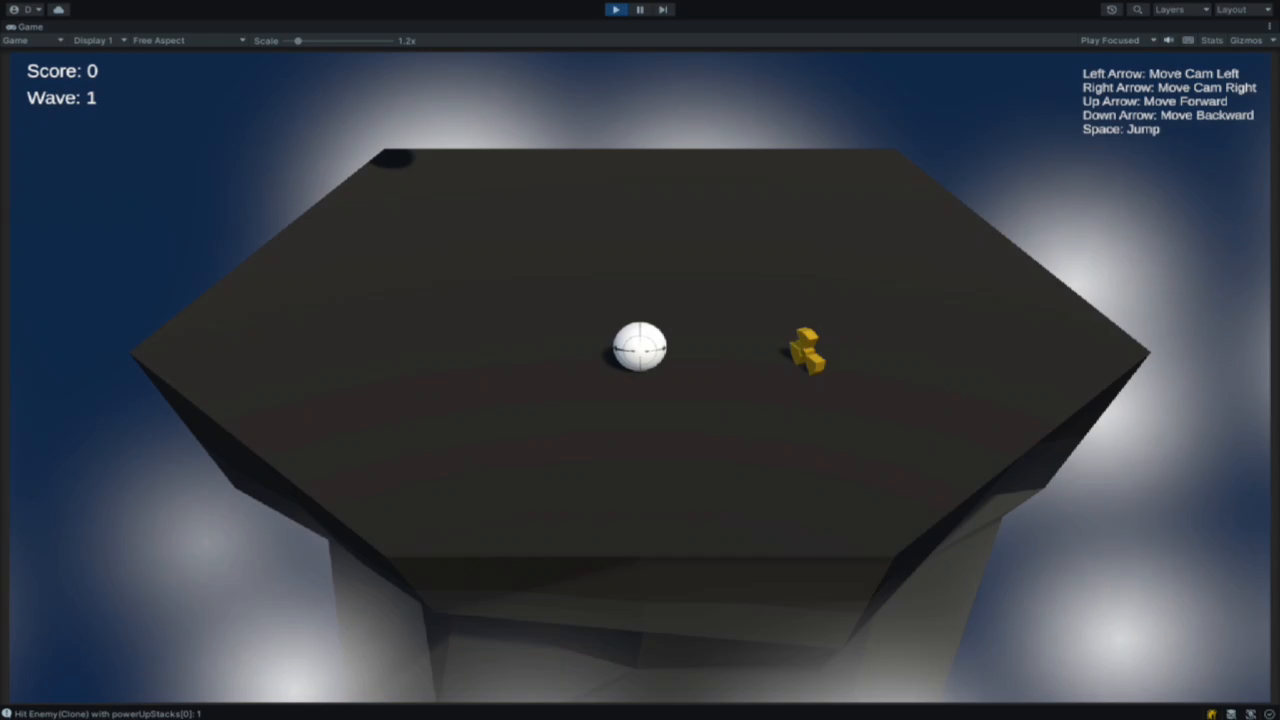Click the 'Right Arrow: Move Cam Right' text
Screen dimensions: 1280x720
[x=1169, y=87]
